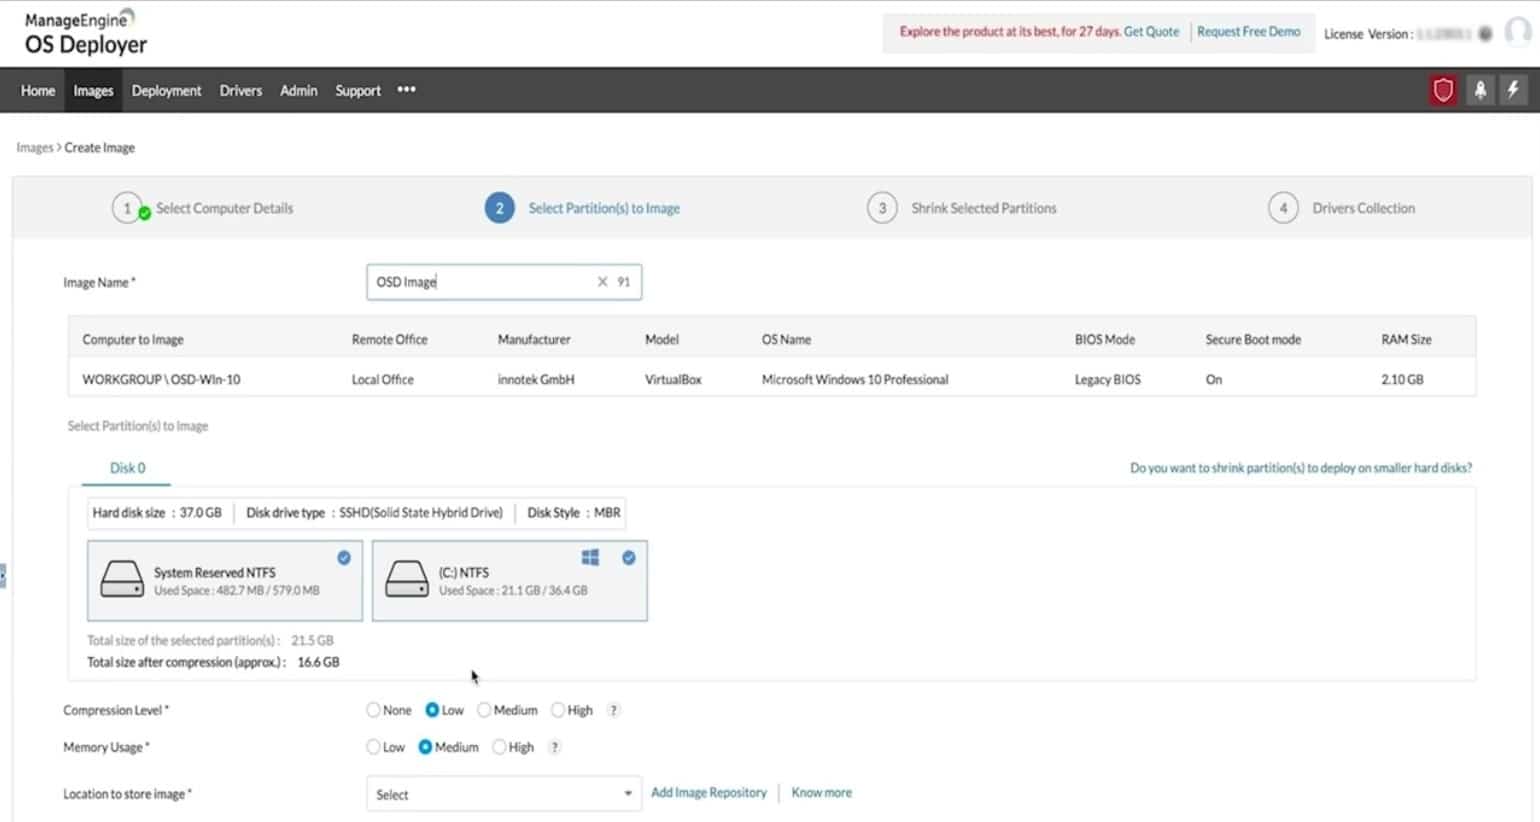Viewport: 1540px width, 822px height.
Task: Click the 2.10 GB RAM size value
Action: 1402,380
